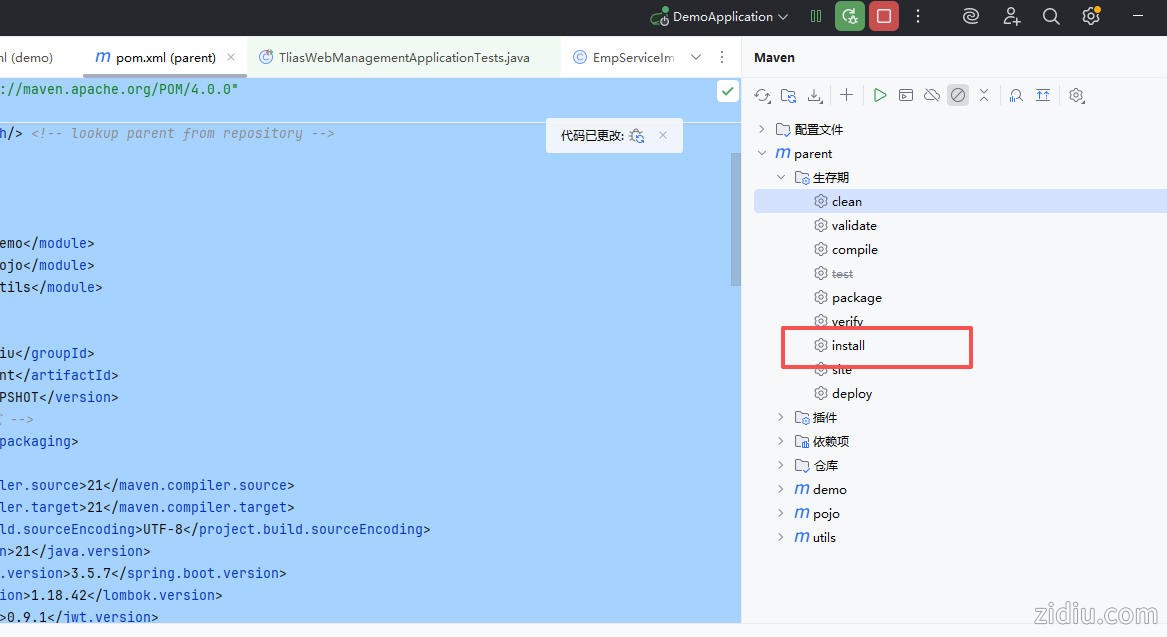Viewport: 1167px width, 637px height.
Task: Add a Maven project with plus icon
Action: pos(846,95)
